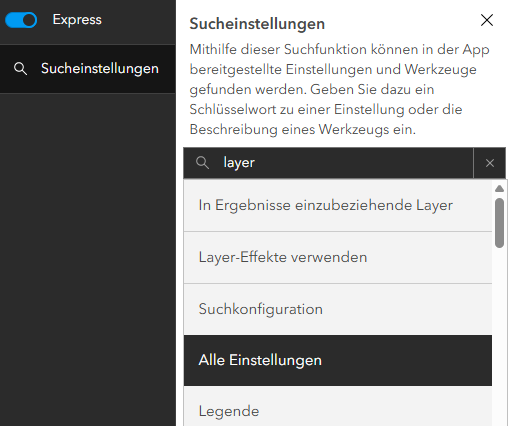Image resolution: width=508 pixels, height=426 pixels.
Task: Open Sucheinstellungen in the sidebar
Action: [88, 69]
